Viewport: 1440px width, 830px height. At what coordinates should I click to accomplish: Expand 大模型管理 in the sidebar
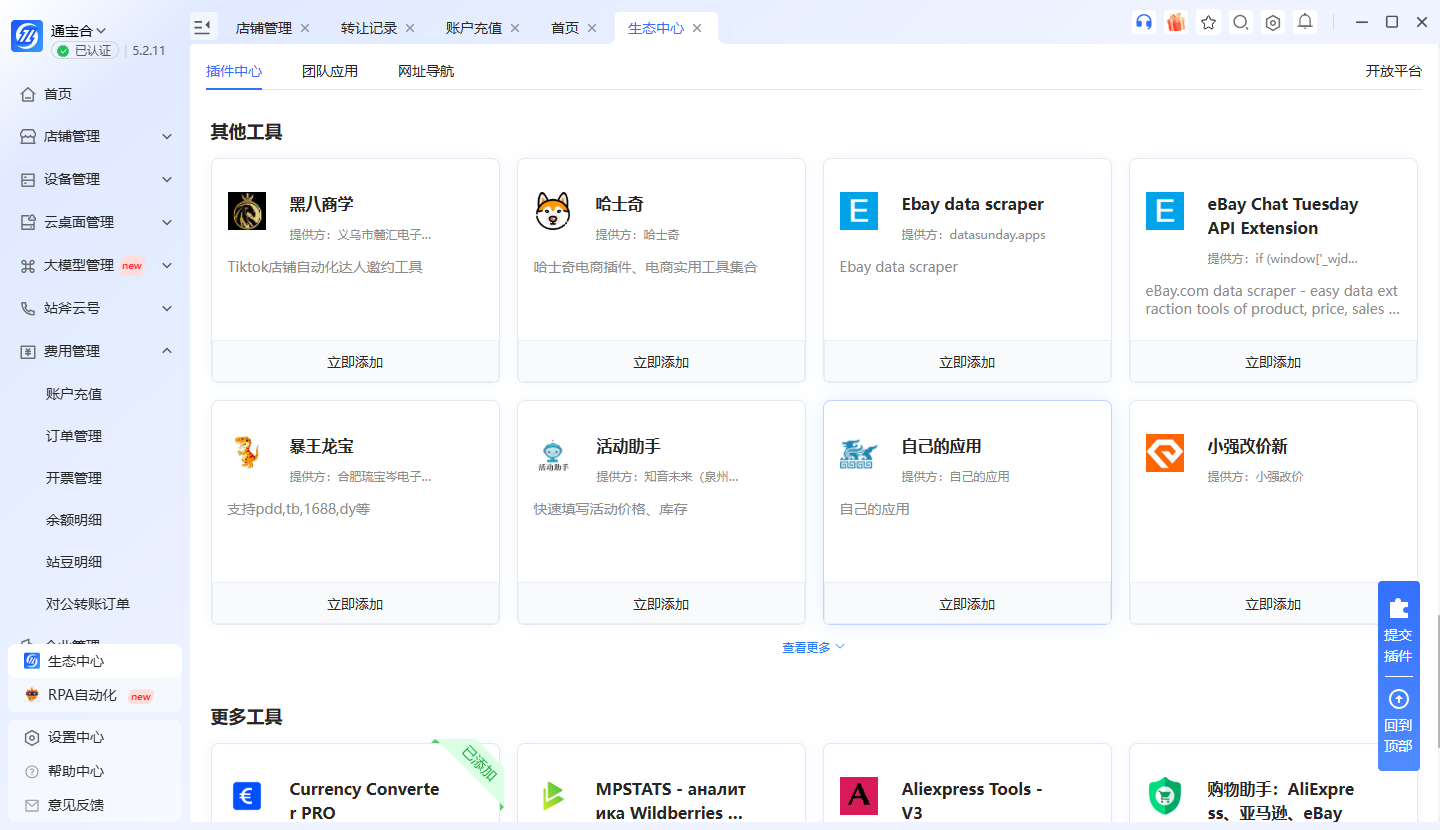click(x=167, y=265)
